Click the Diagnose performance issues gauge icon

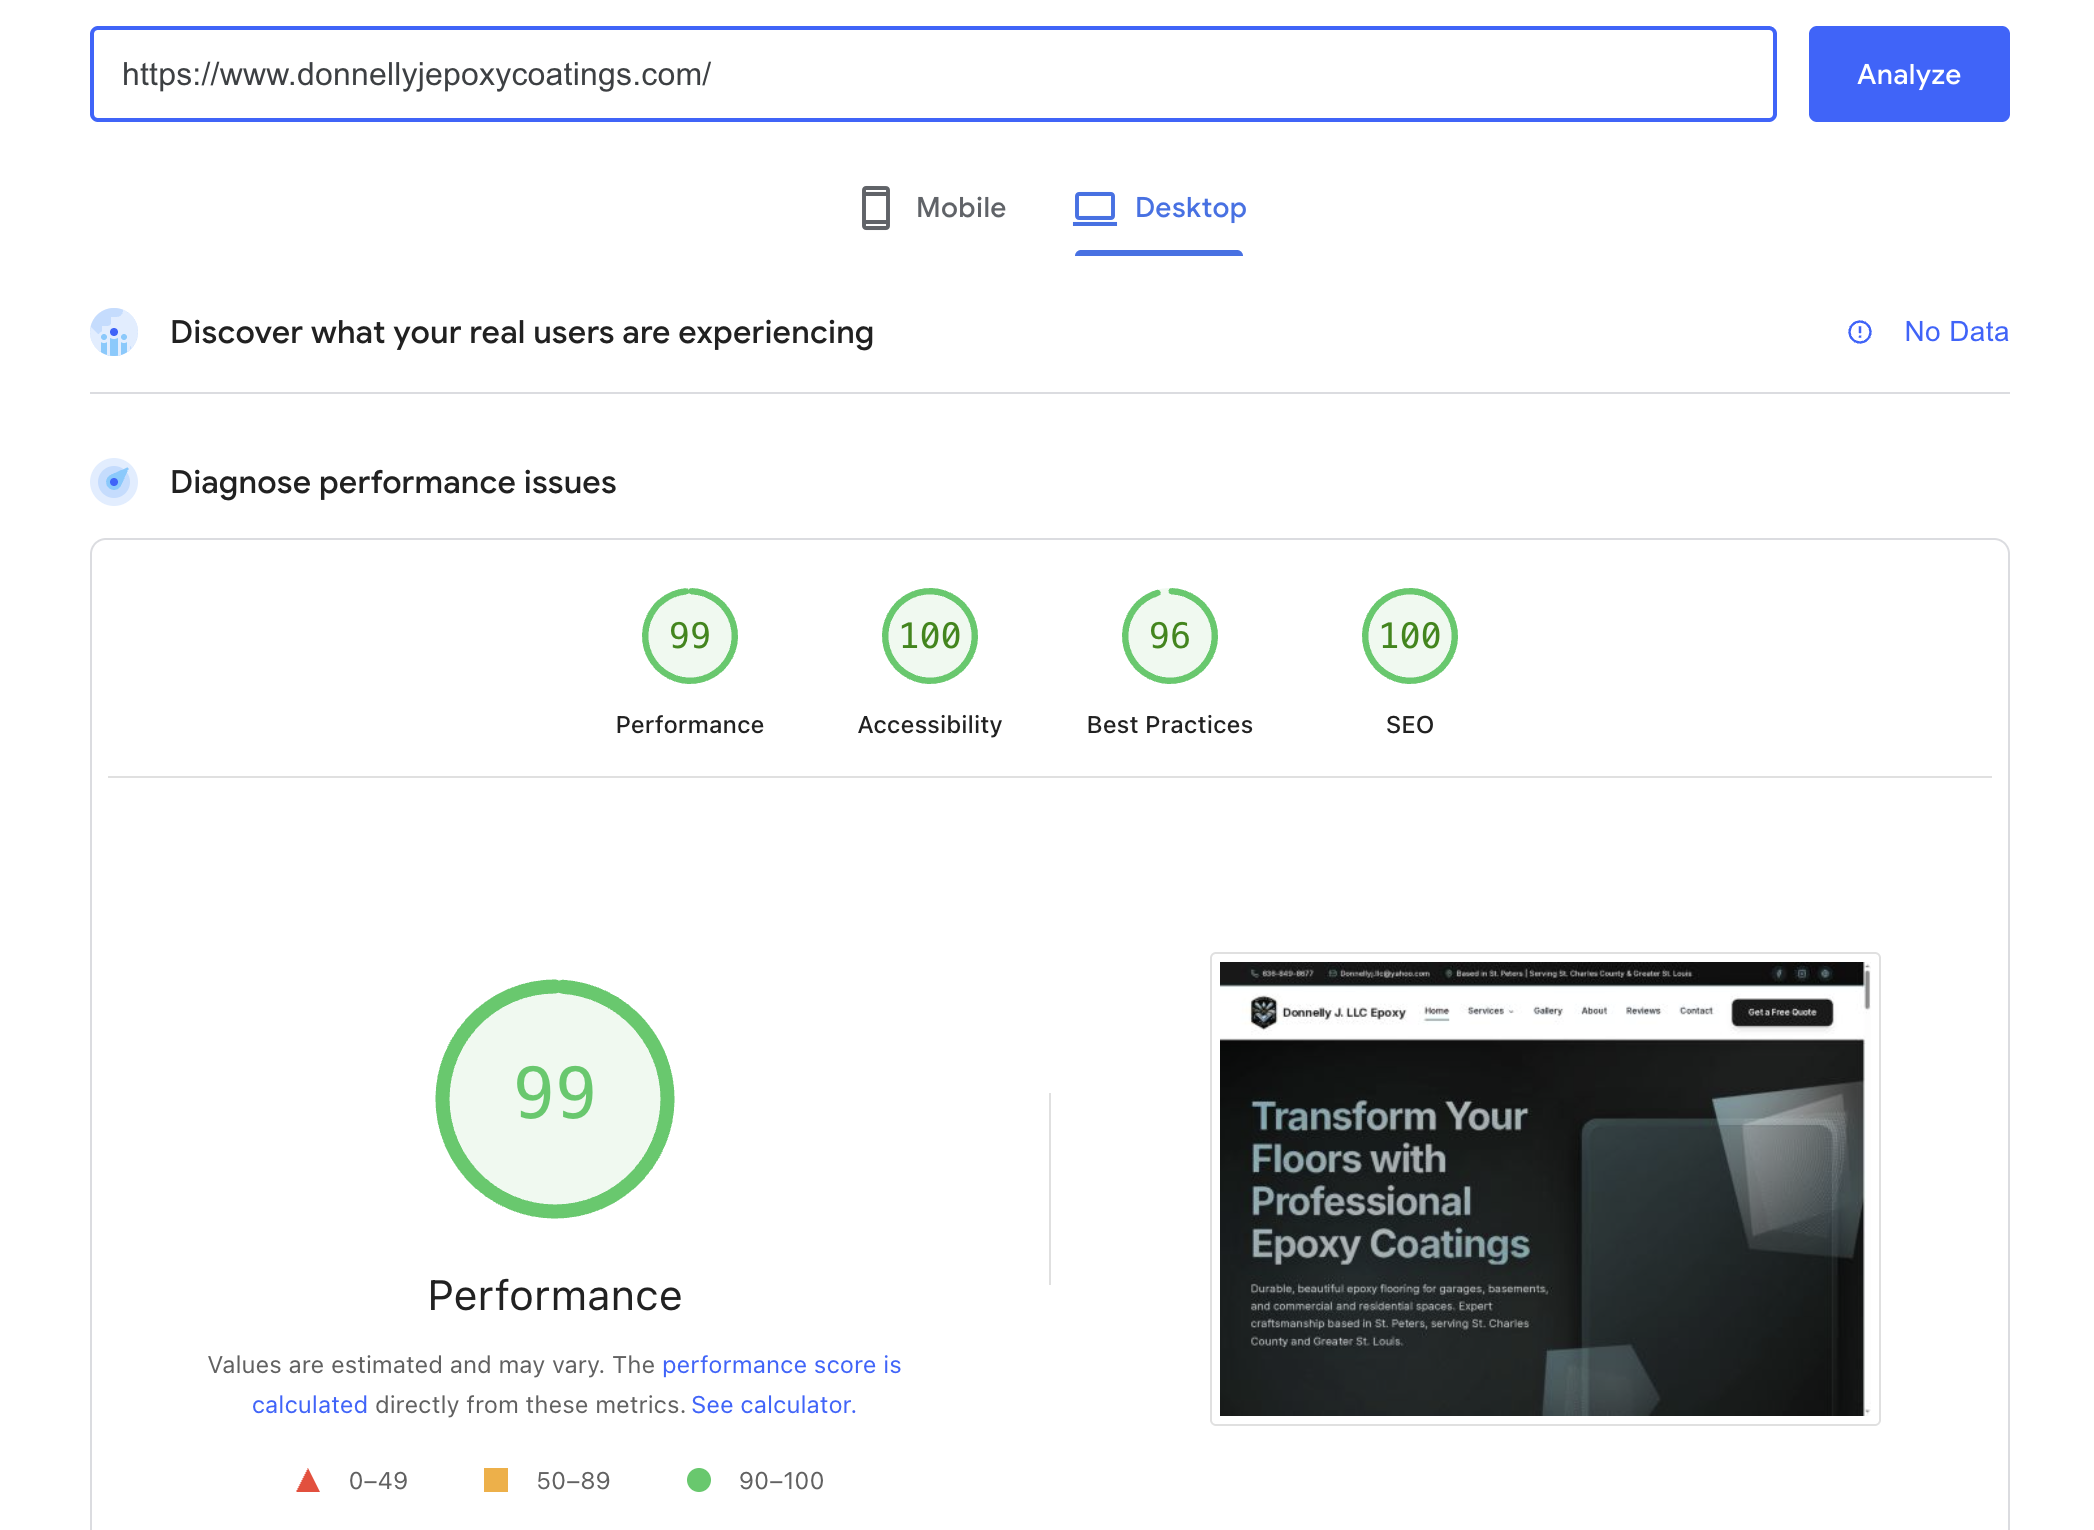113,481
